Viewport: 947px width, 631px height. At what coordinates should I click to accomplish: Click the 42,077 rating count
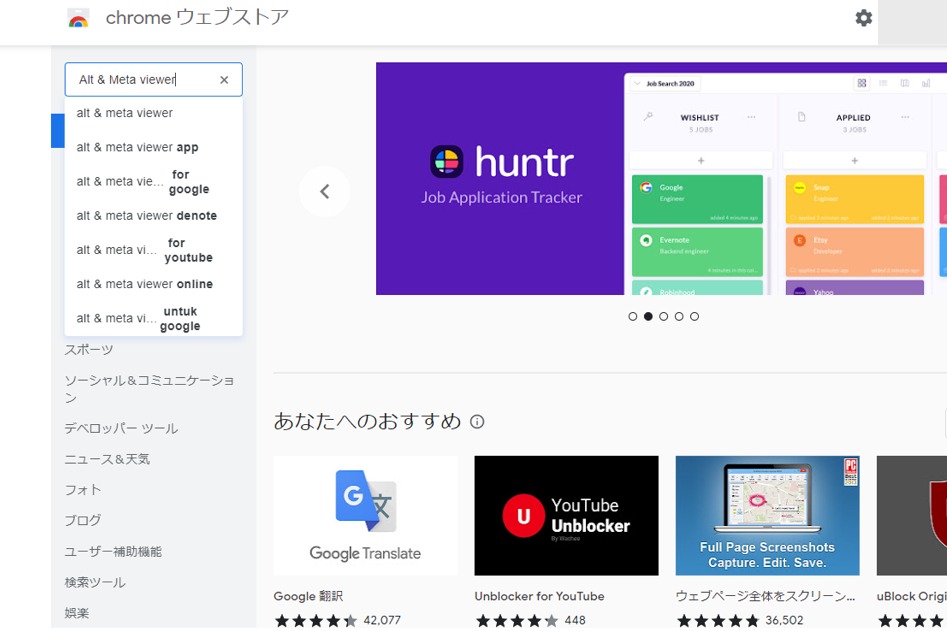click(x=382, y=620)
